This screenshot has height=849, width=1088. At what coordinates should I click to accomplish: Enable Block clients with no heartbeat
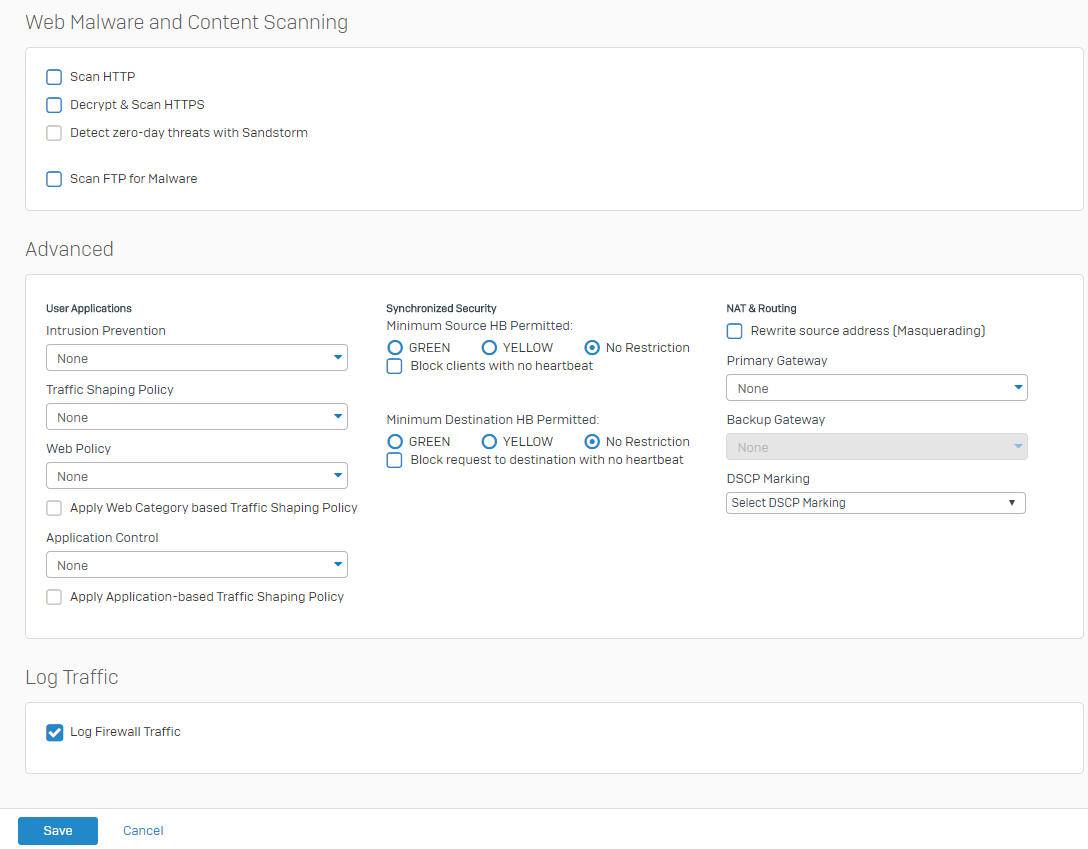[x=395, y=366]
